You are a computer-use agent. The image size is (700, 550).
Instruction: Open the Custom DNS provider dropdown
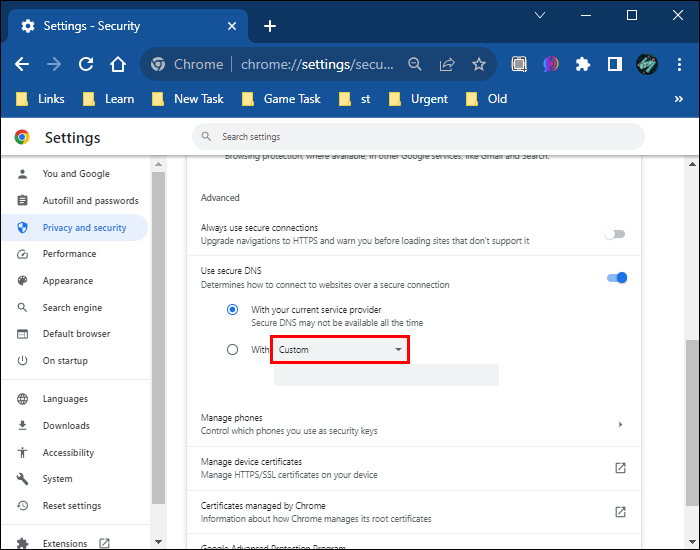[x=340, y=350]
